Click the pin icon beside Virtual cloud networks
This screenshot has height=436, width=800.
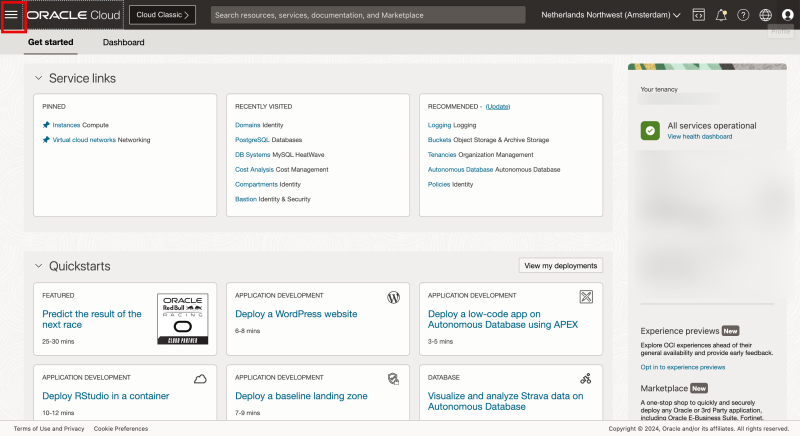point(46,140)
